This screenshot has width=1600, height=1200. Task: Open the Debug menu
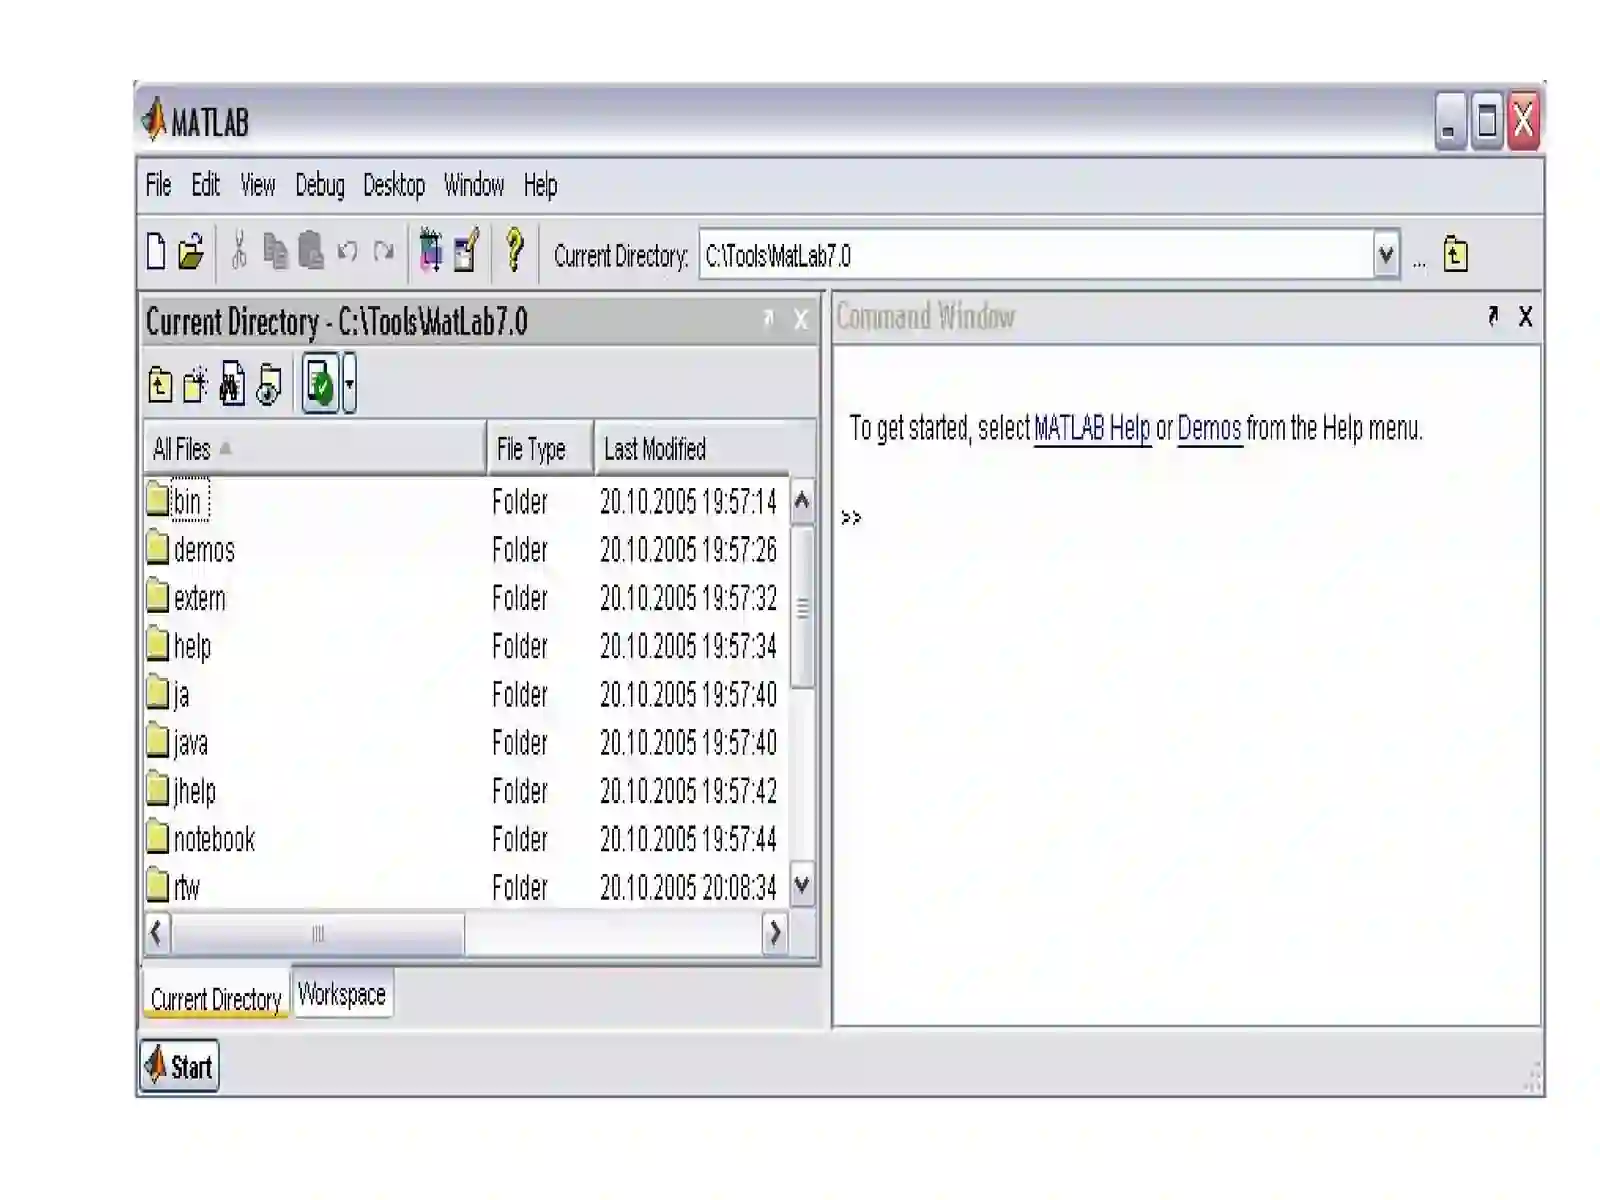(x=319, y=185)
